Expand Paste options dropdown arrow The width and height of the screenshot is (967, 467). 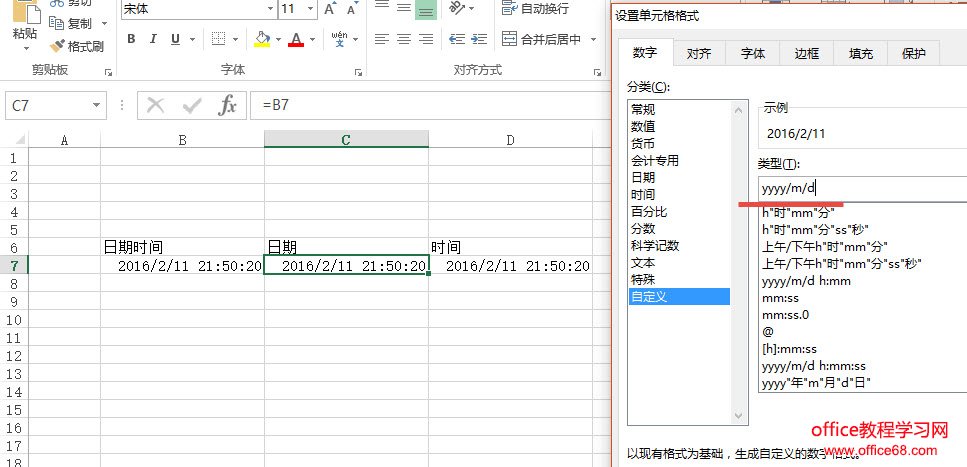[x=26, y=48]
